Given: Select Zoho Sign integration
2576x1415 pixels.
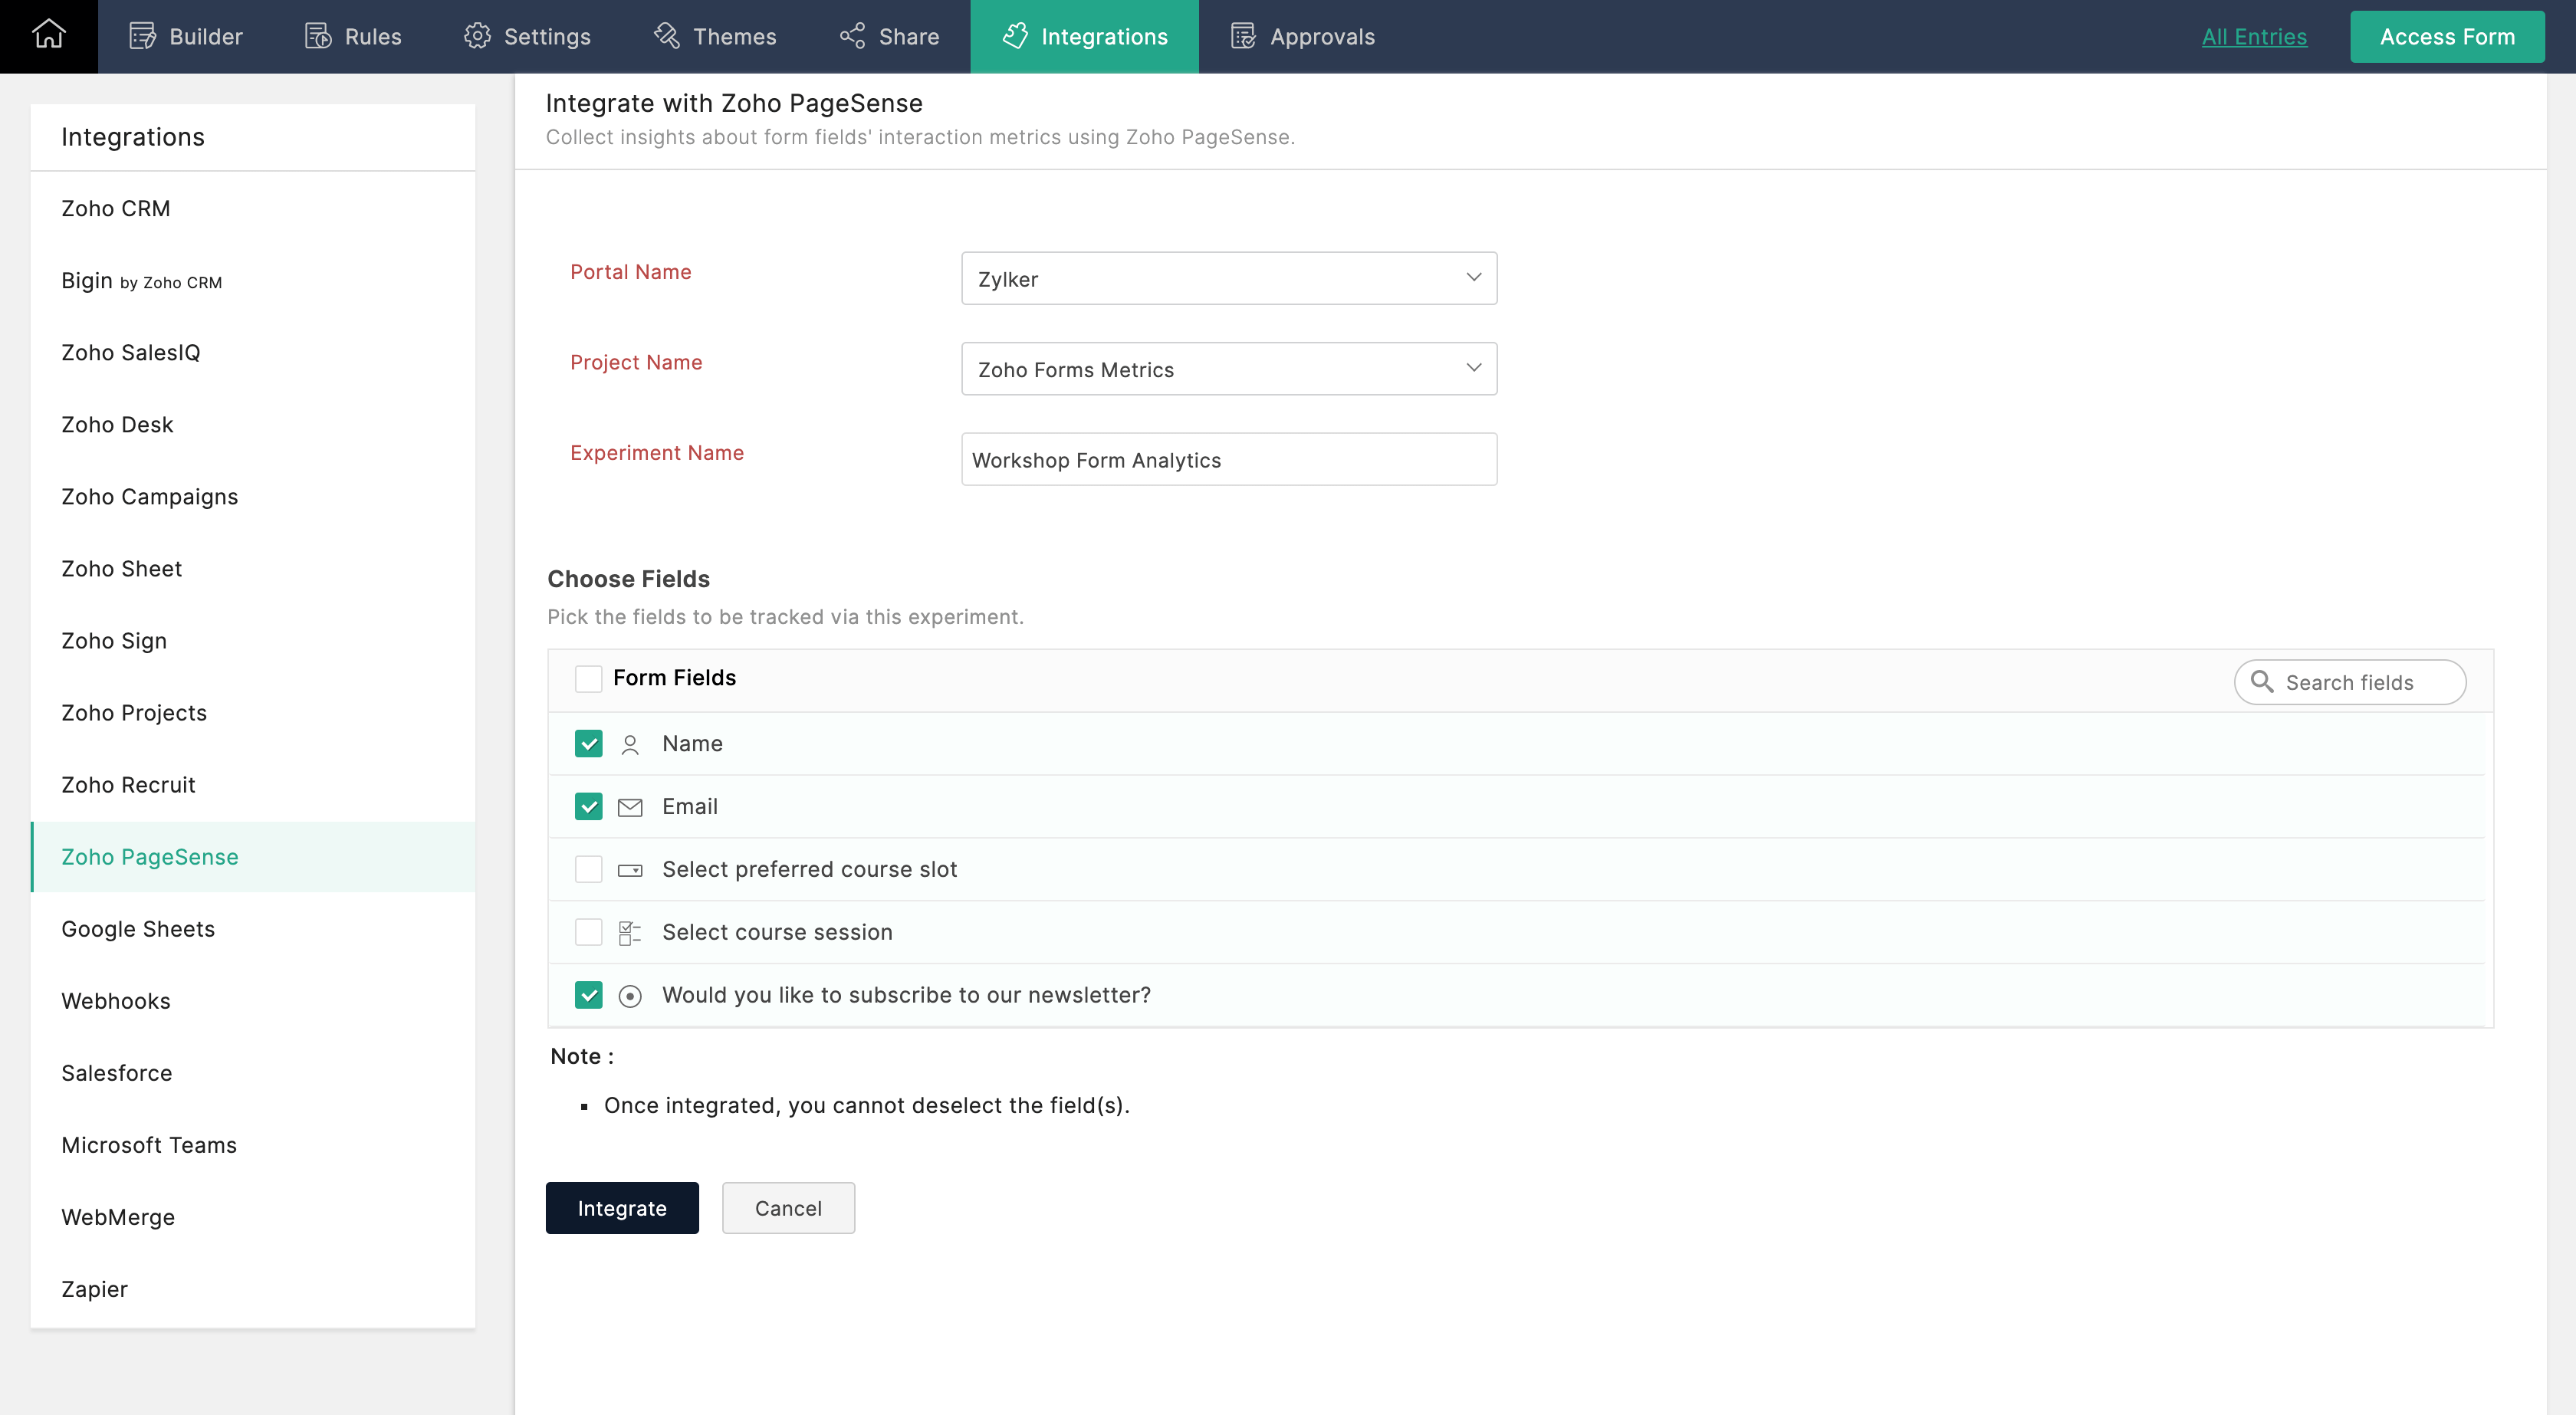Looking at the screenshot, I should click(253, 641).
